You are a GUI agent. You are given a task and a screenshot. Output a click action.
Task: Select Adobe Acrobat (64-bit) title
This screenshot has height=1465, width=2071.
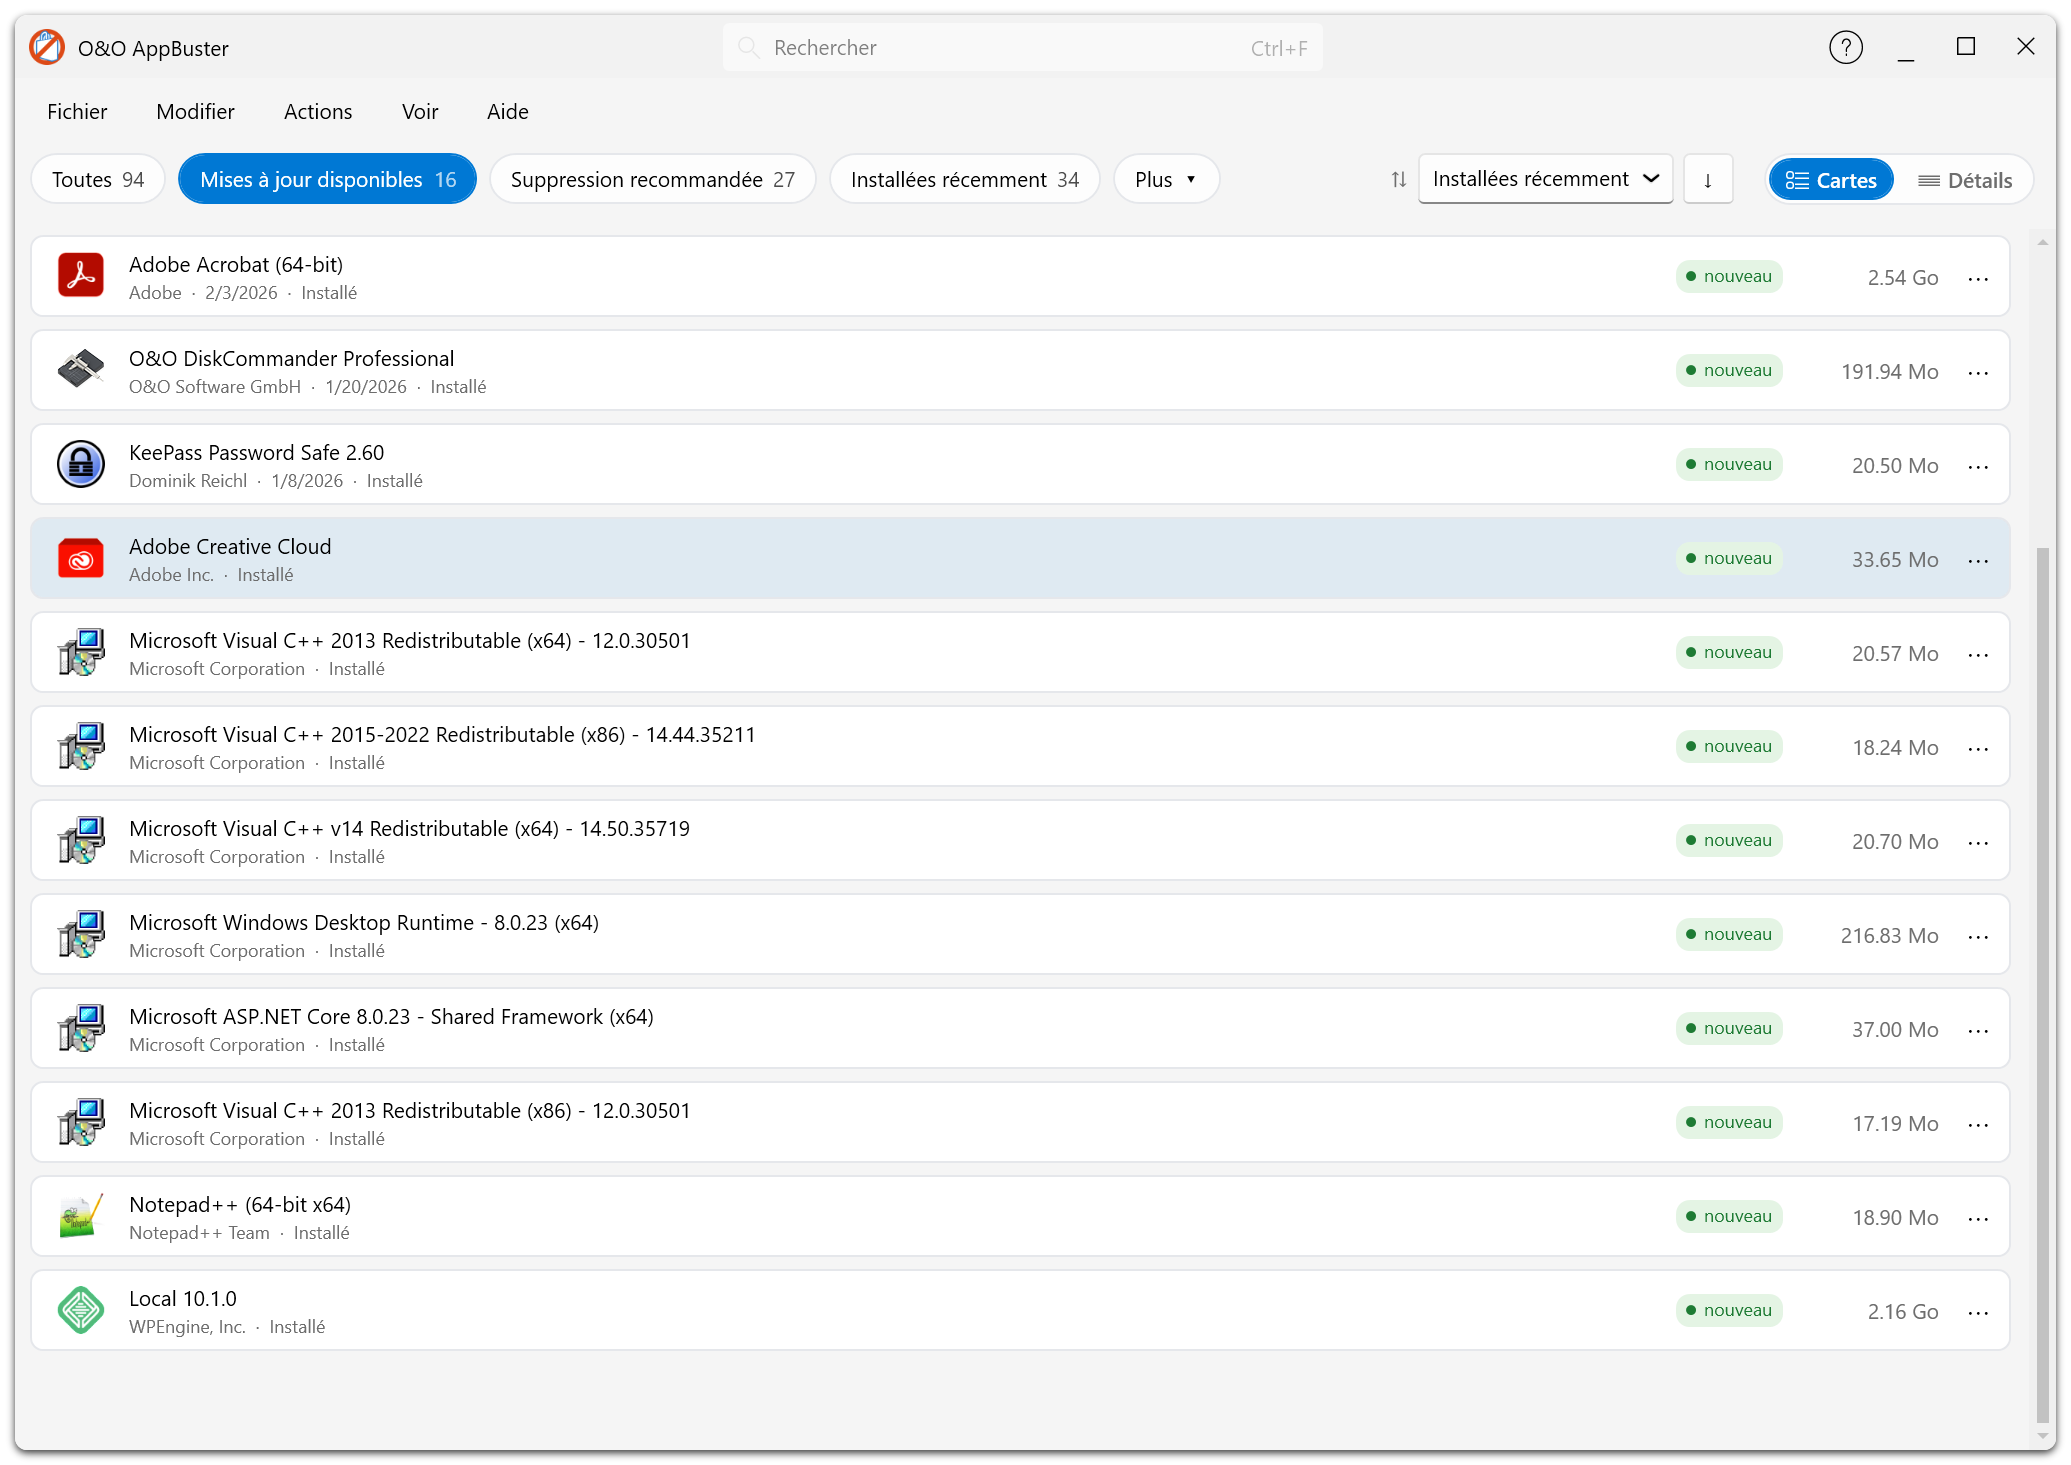coord(236,264)
